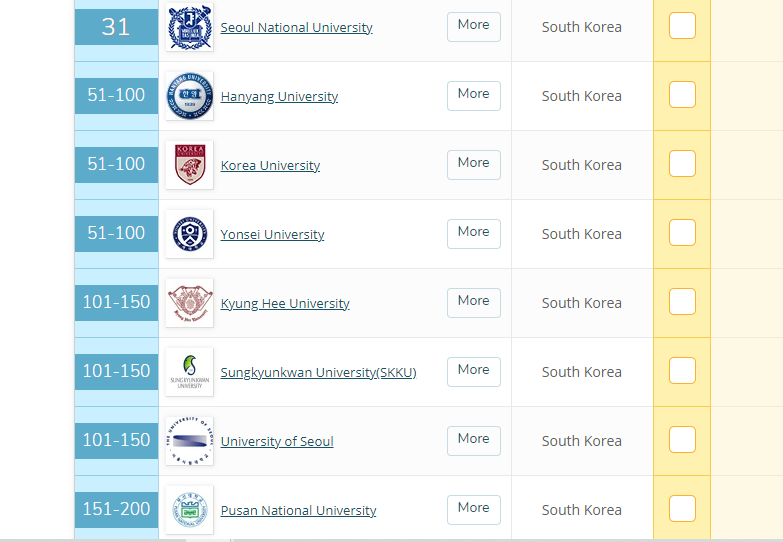Tick compare checkbox for Sungkyunkwan University
Screen dimensions: 783x542
tap(682, 370)
